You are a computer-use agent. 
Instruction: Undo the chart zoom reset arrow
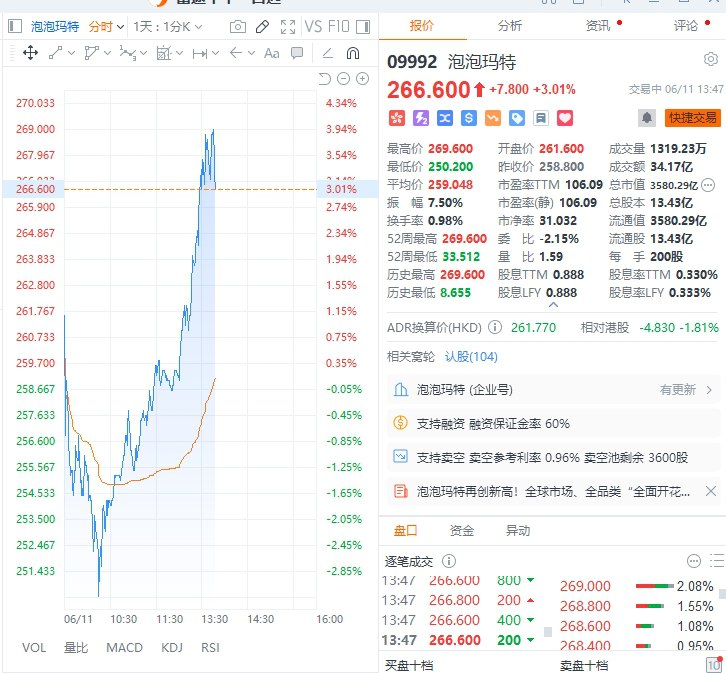tap(325, 79)
